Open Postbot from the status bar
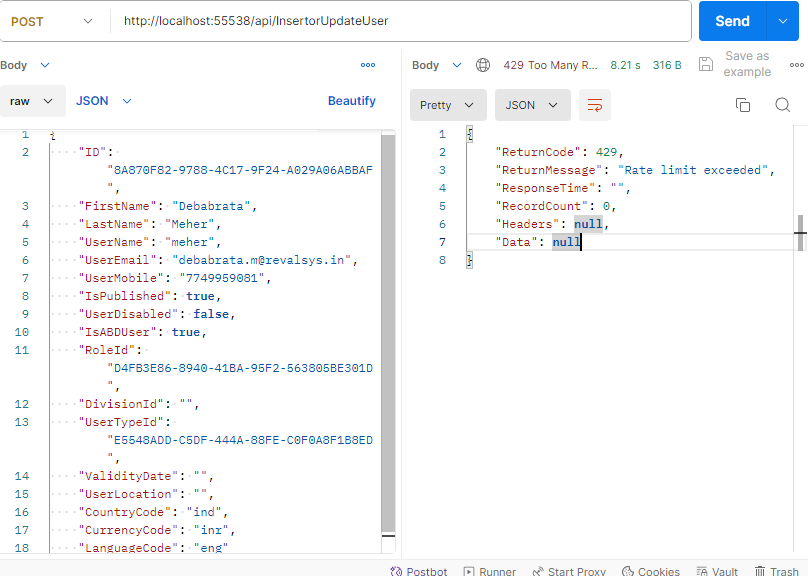Screen dimensions: 808x576 click(418, 571)
